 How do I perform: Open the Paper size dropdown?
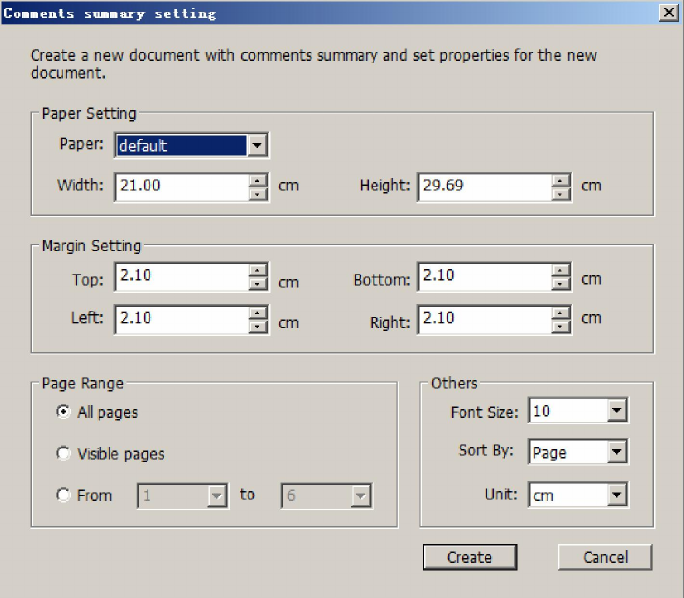point(257,146)
